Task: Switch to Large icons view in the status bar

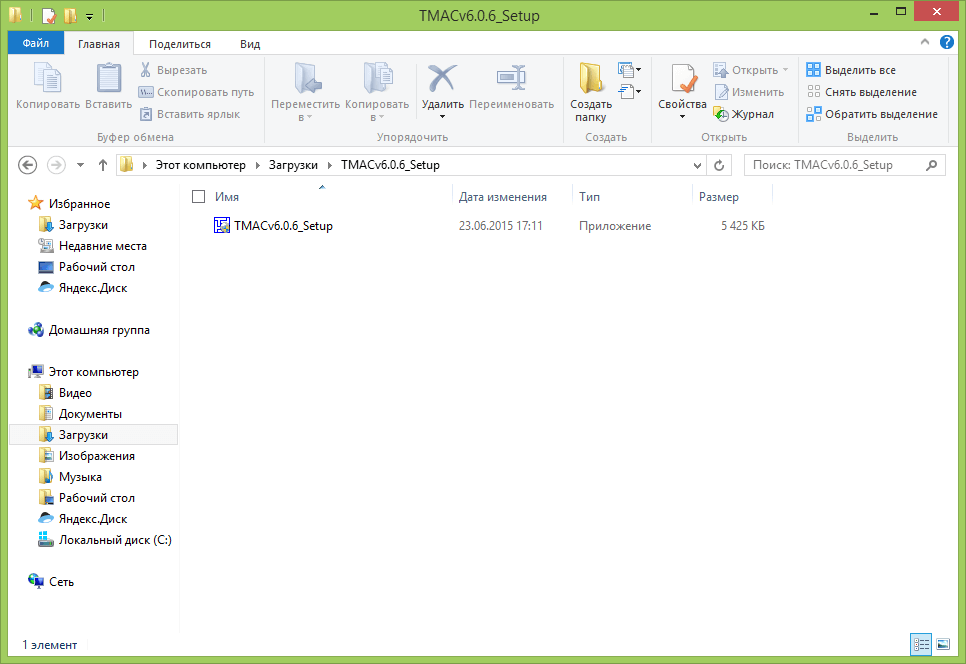Action: (943, 644)
